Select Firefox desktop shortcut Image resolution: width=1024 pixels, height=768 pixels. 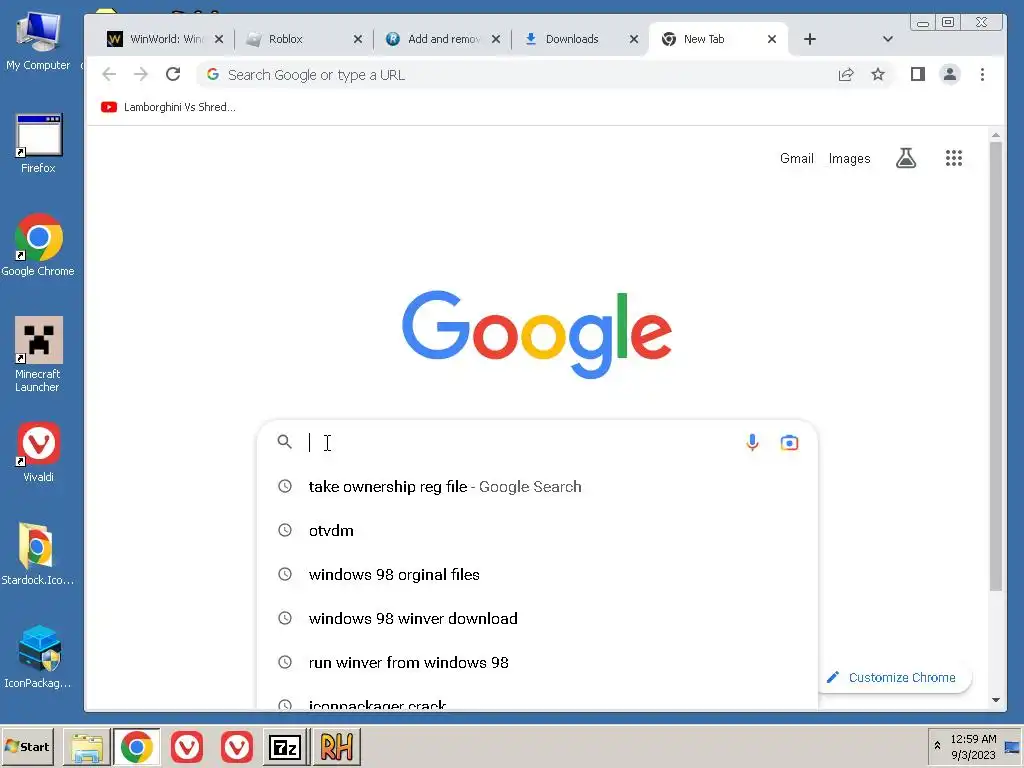38,144
